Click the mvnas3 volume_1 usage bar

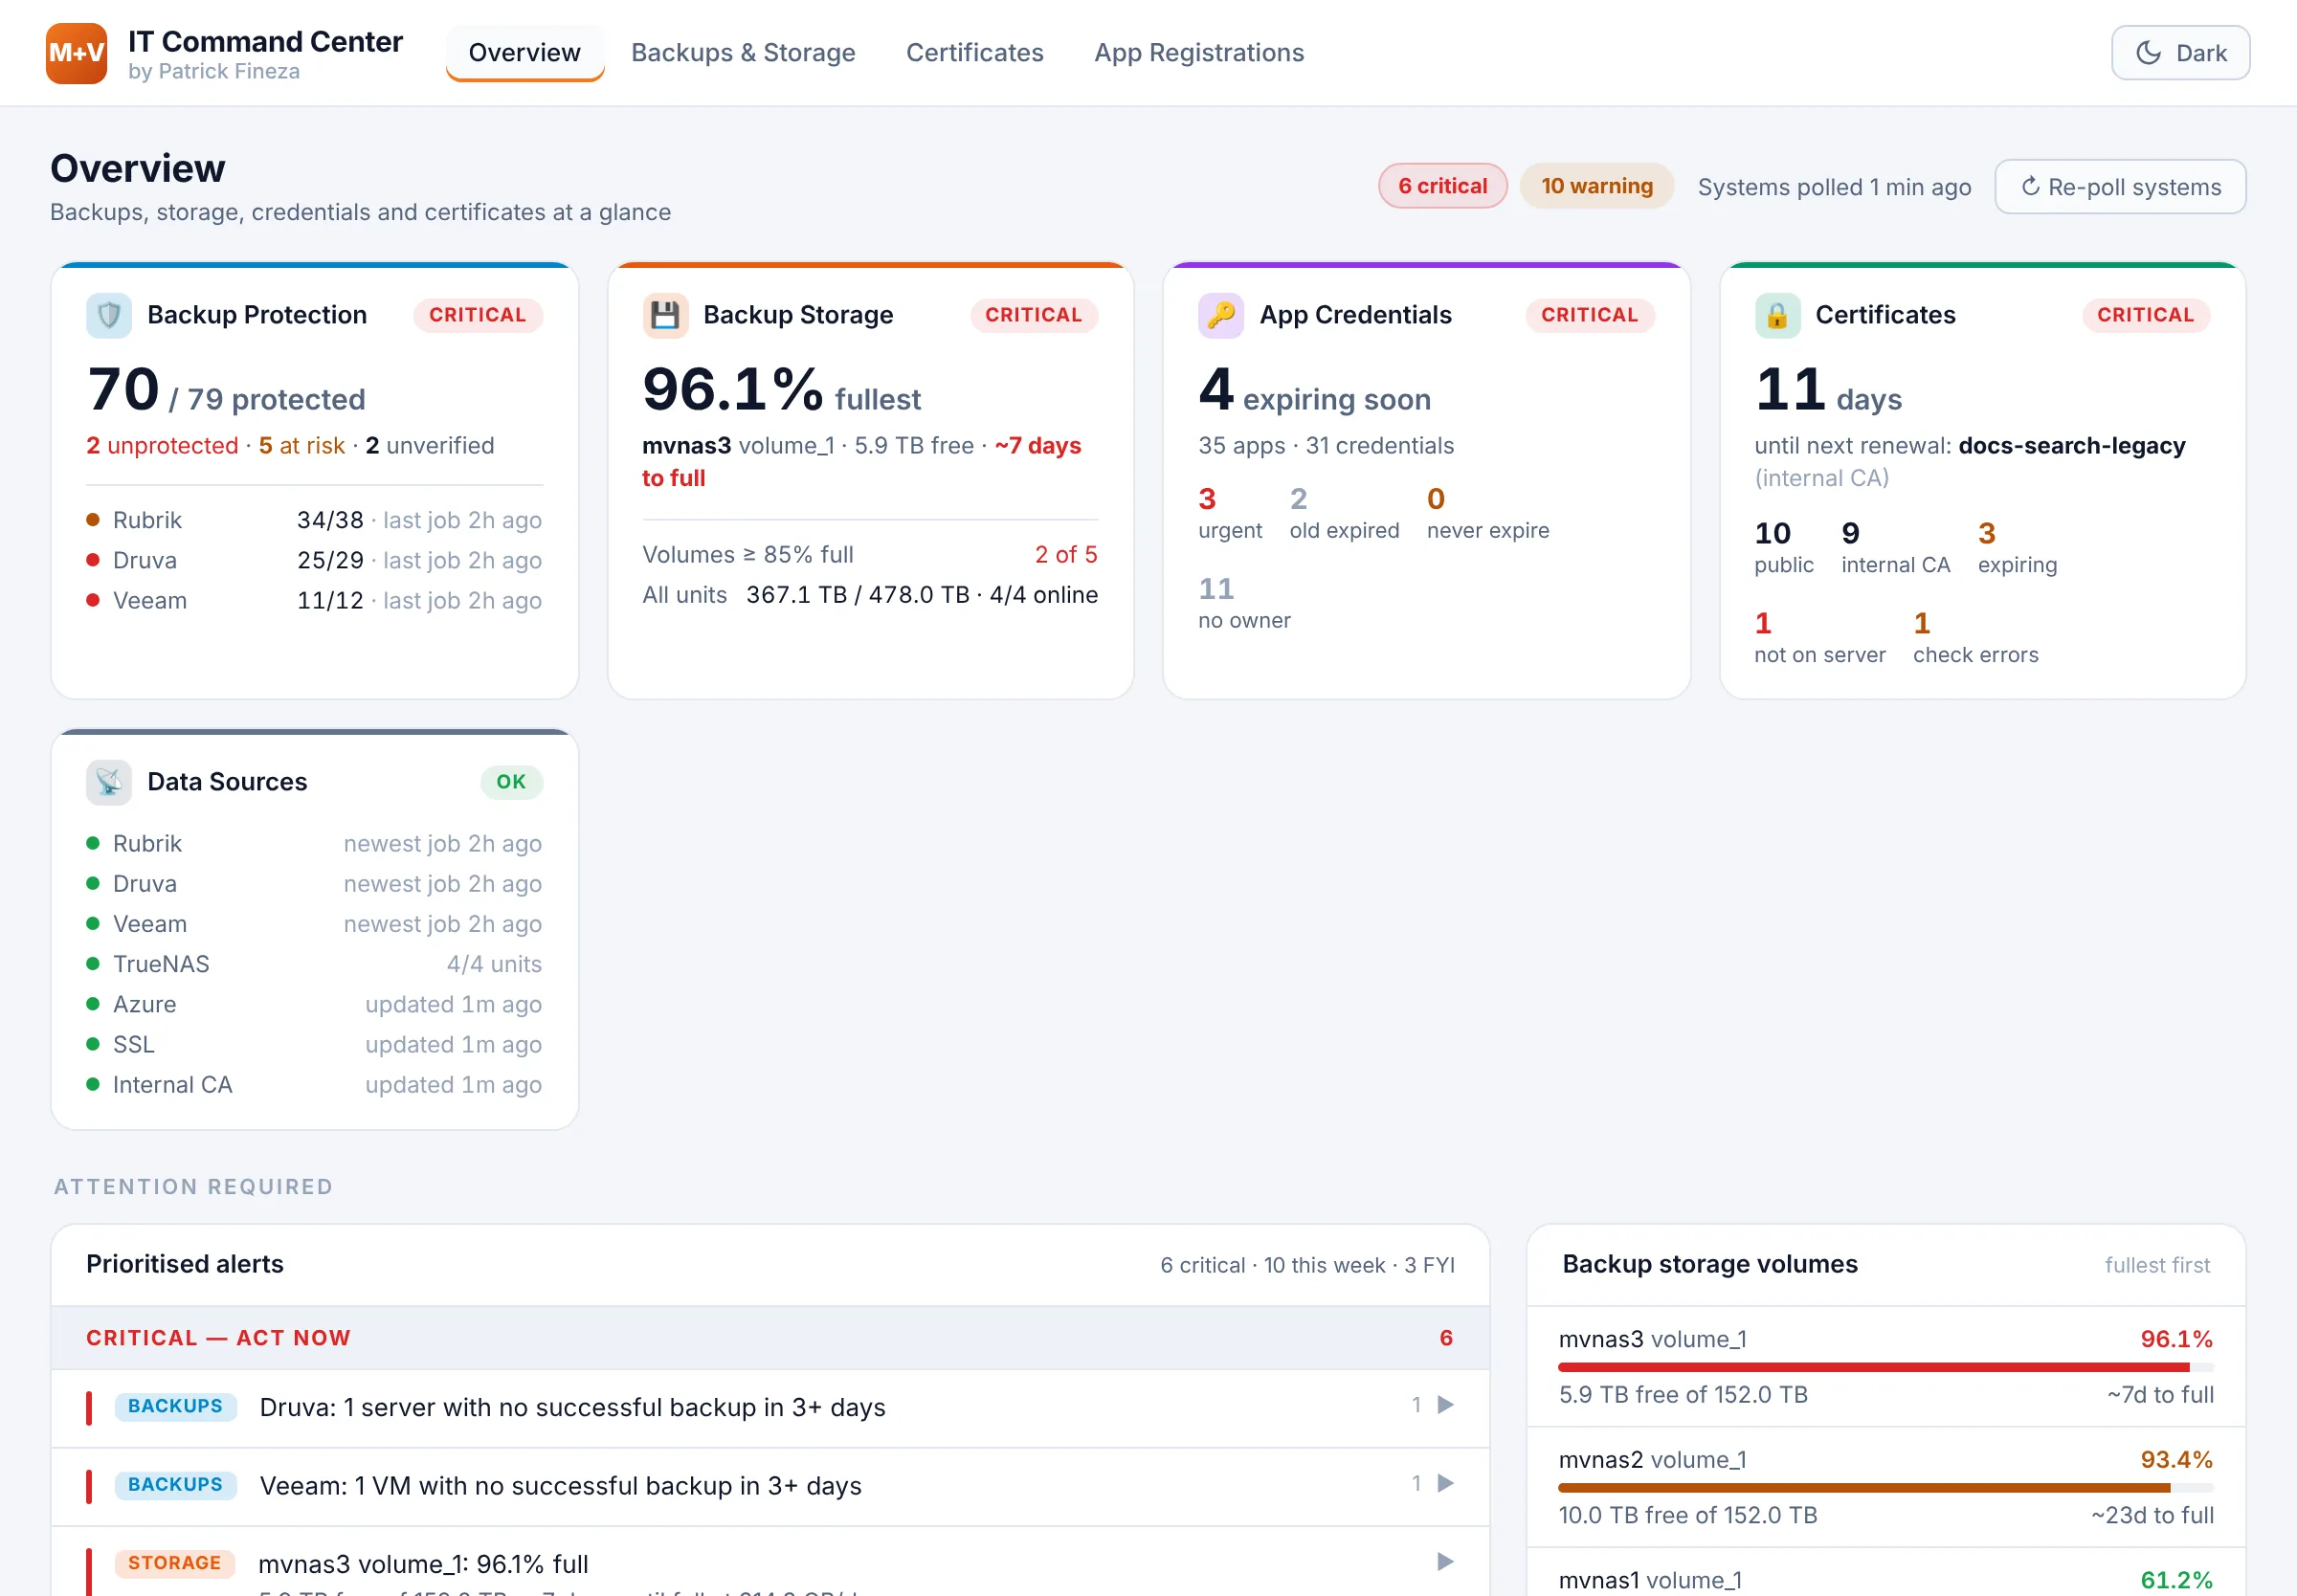(x=1885, y=1367)
